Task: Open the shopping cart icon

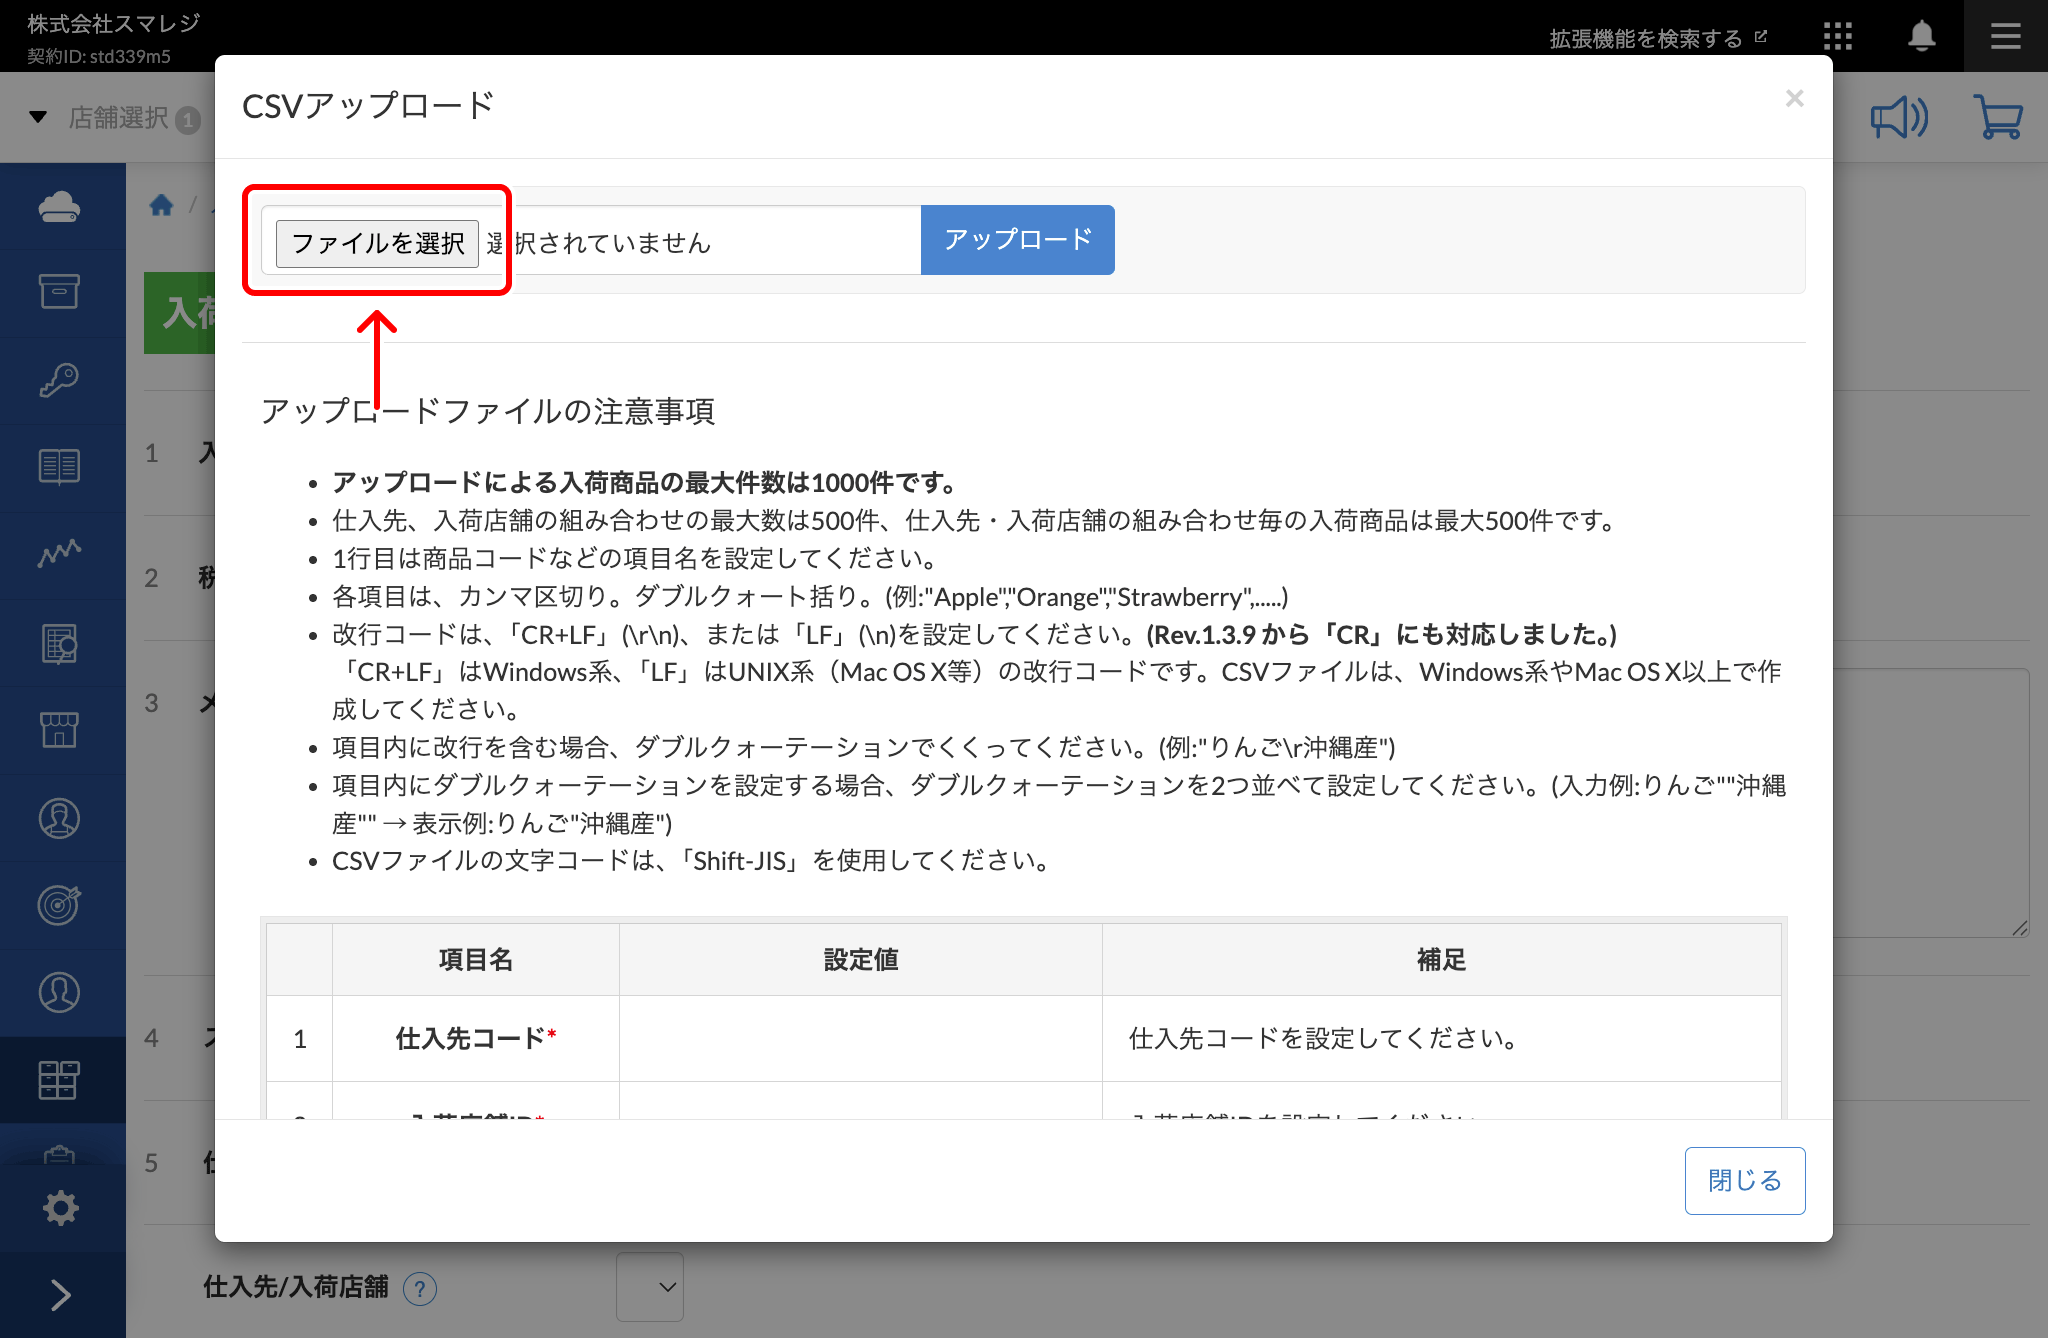Action: (x=1998, y=118)
